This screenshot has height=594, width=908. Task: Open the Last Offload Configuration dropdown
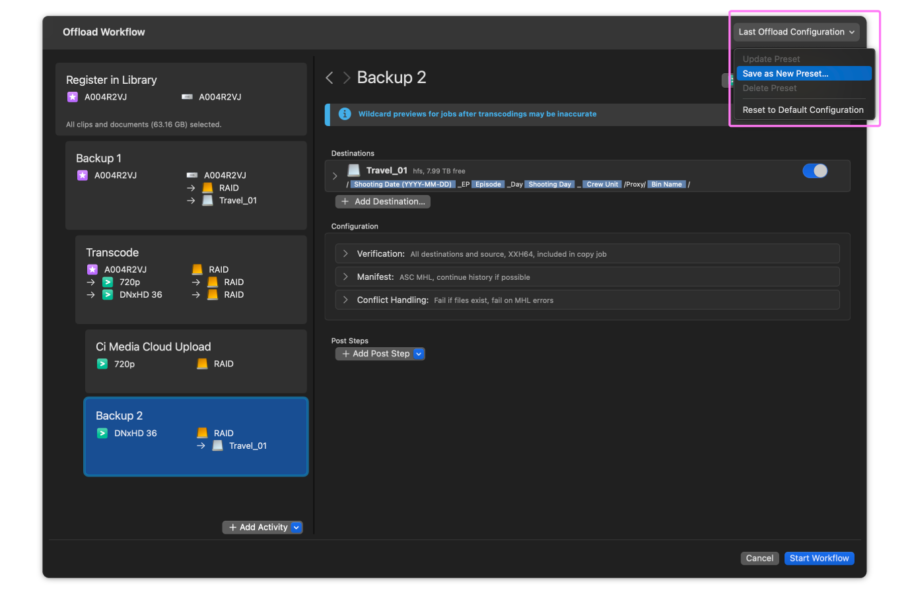(x=796, y=31)
